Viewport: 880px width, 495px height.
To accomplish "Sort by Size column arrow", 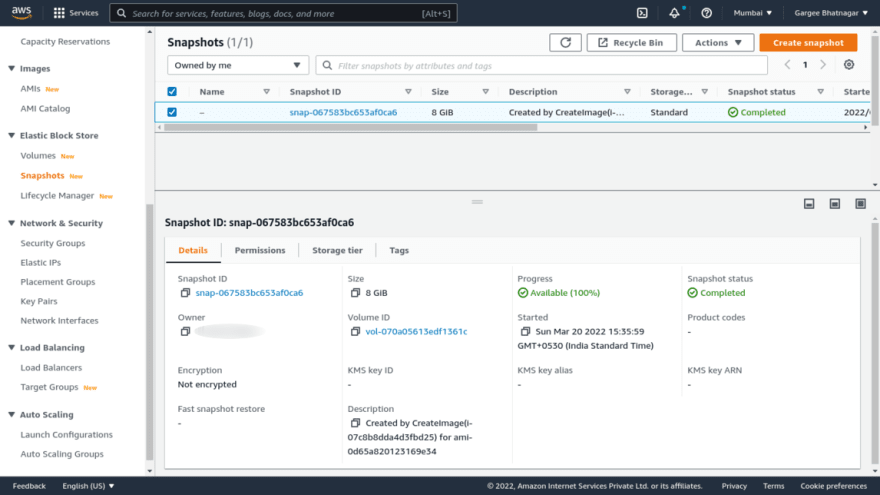I will tap(485, 91).
